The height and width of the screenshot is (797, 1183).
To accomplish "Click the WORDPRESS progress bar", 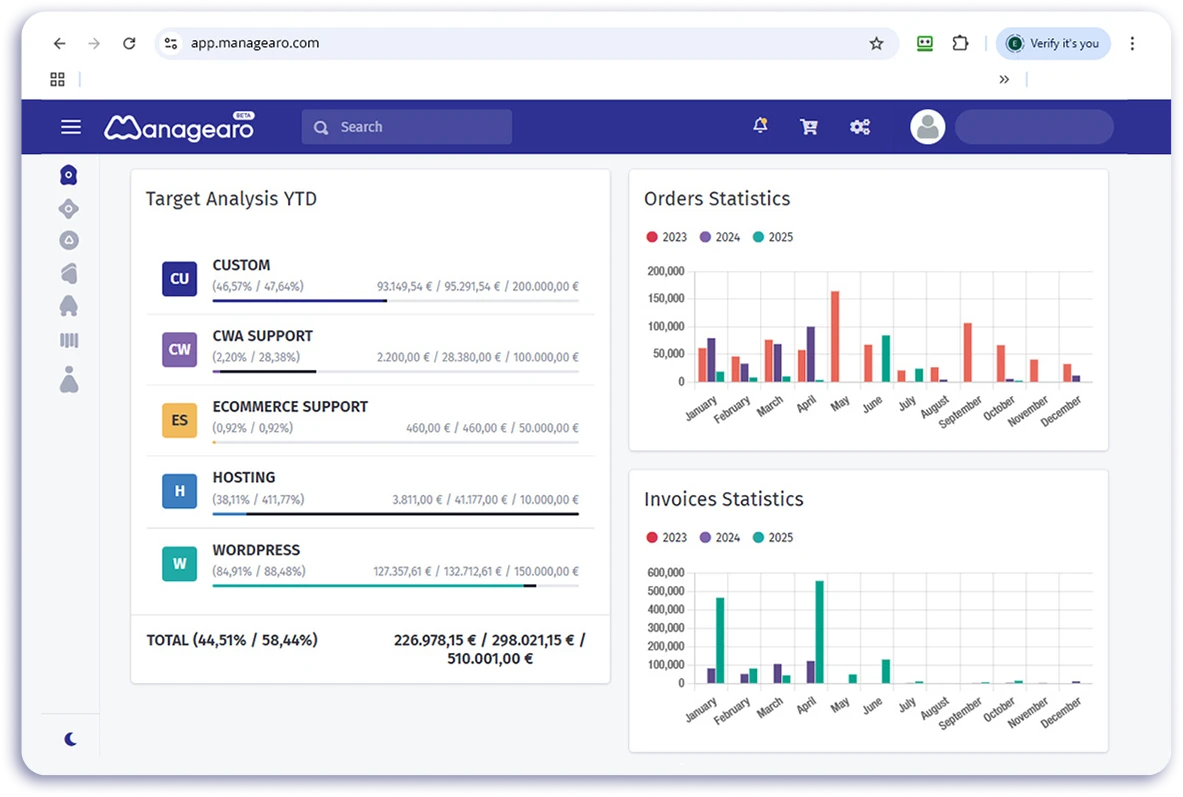I will (x=394, y=586).
